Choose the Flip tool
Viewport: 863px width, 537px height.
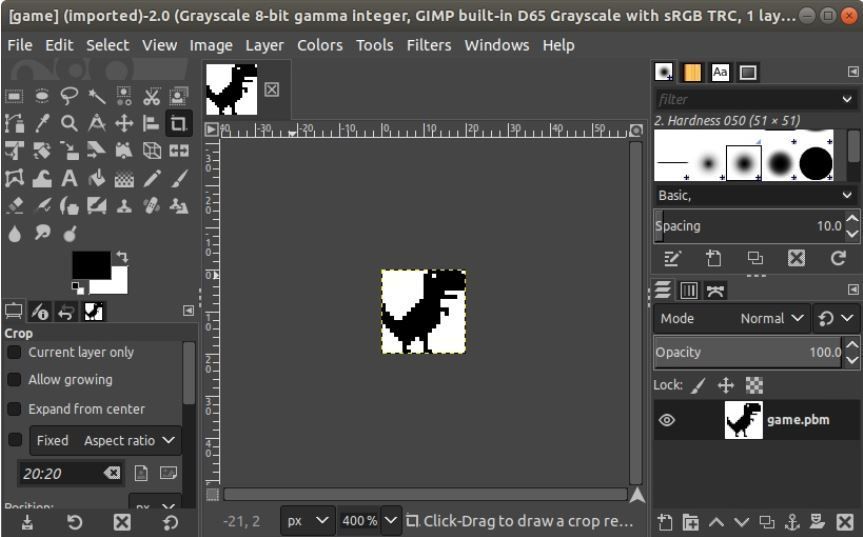(178, 151)
